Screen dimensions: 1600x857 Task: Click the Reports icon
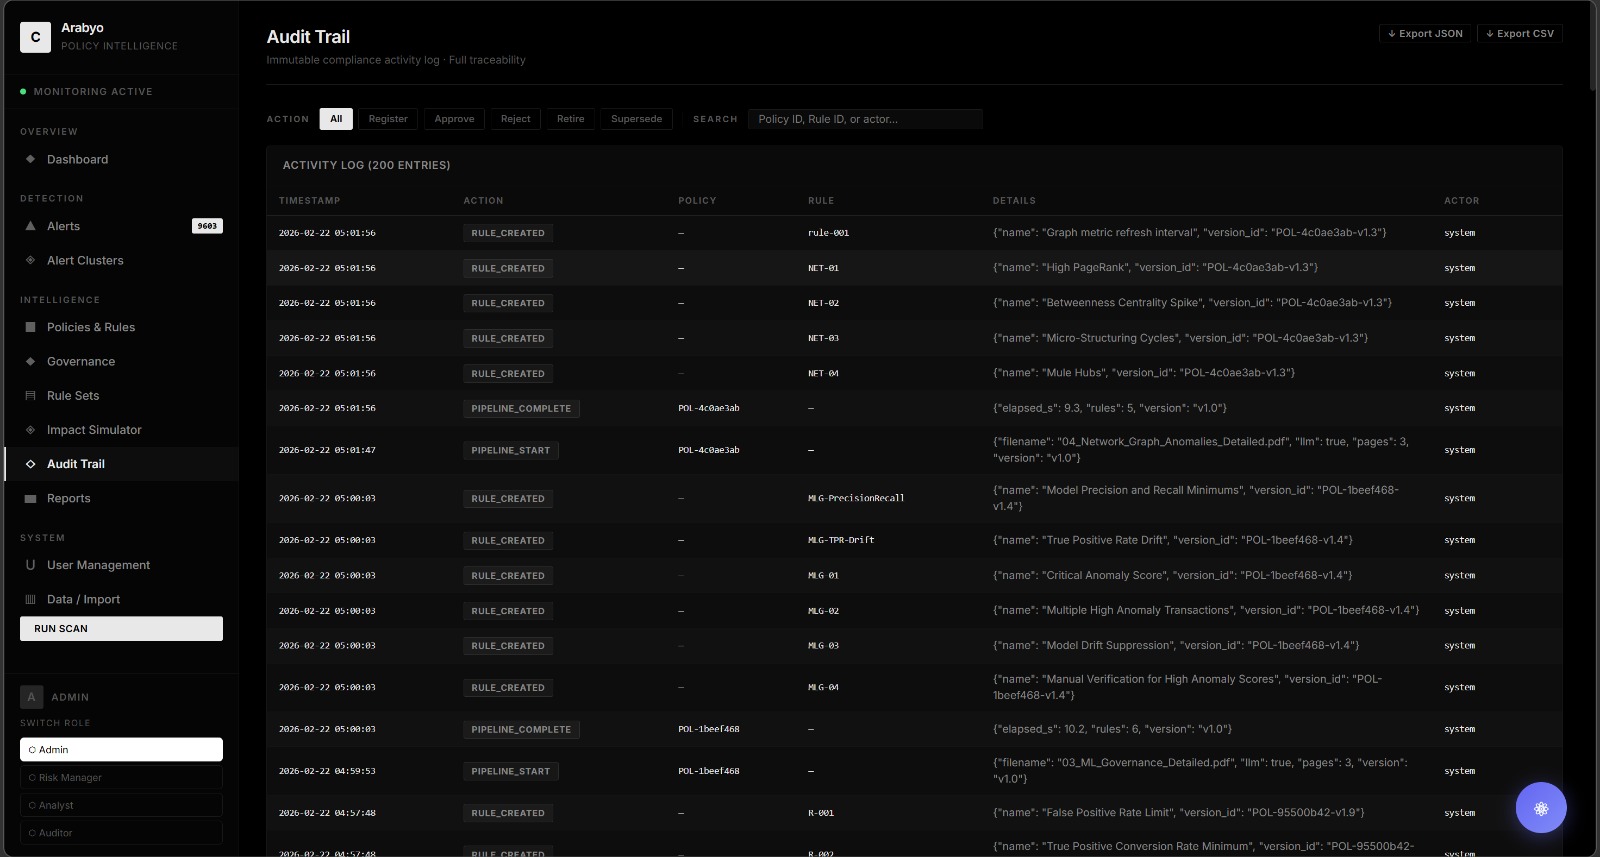[x=30, y=498]
